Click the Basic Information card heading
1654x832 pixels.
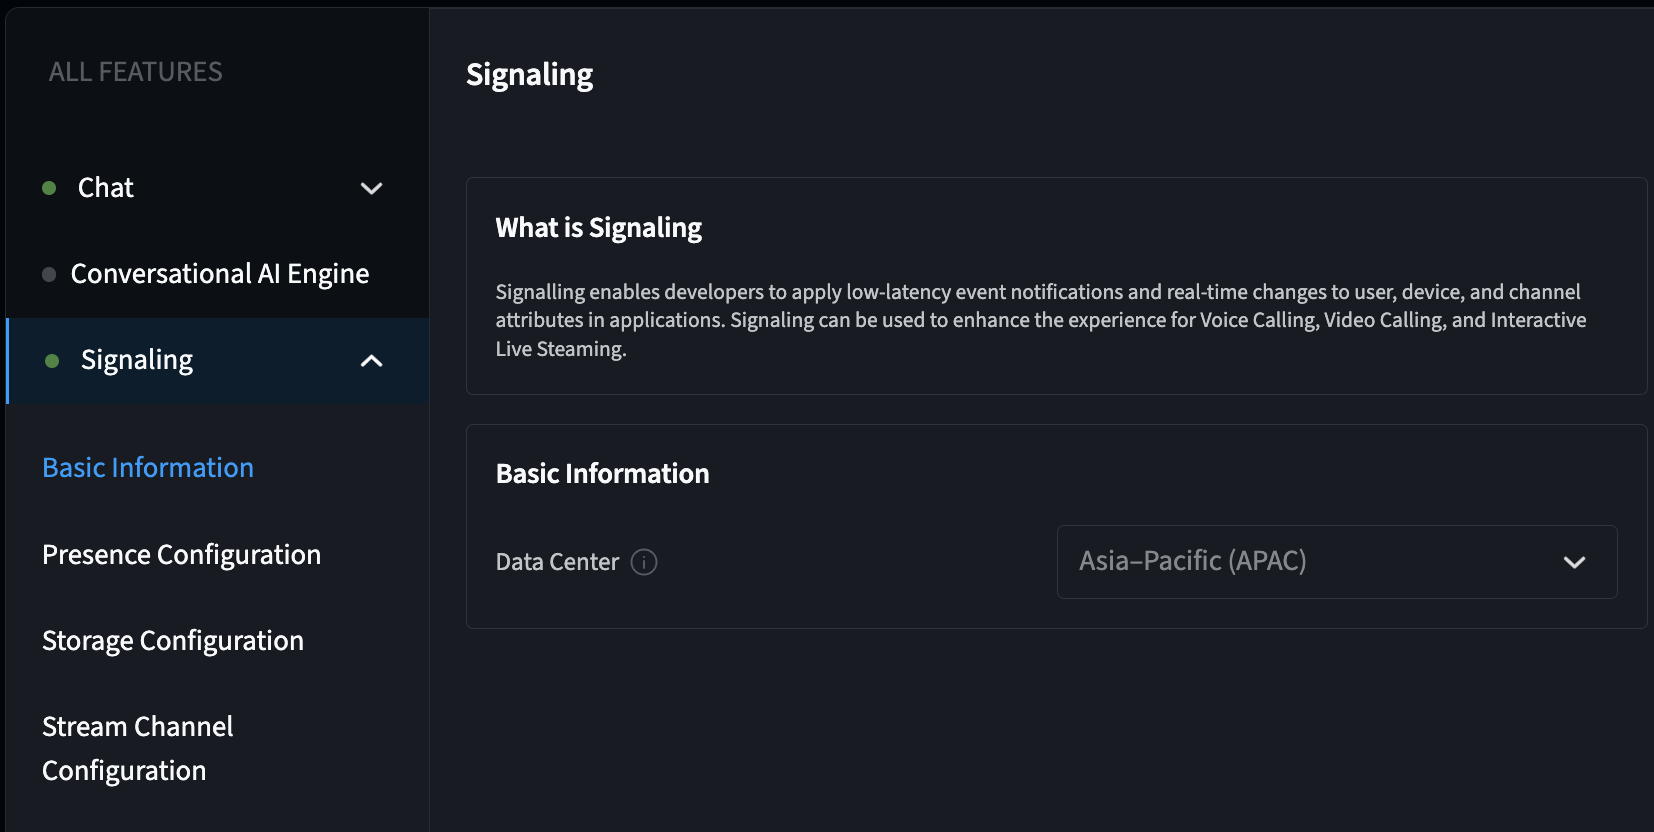(x=603, y=474)
